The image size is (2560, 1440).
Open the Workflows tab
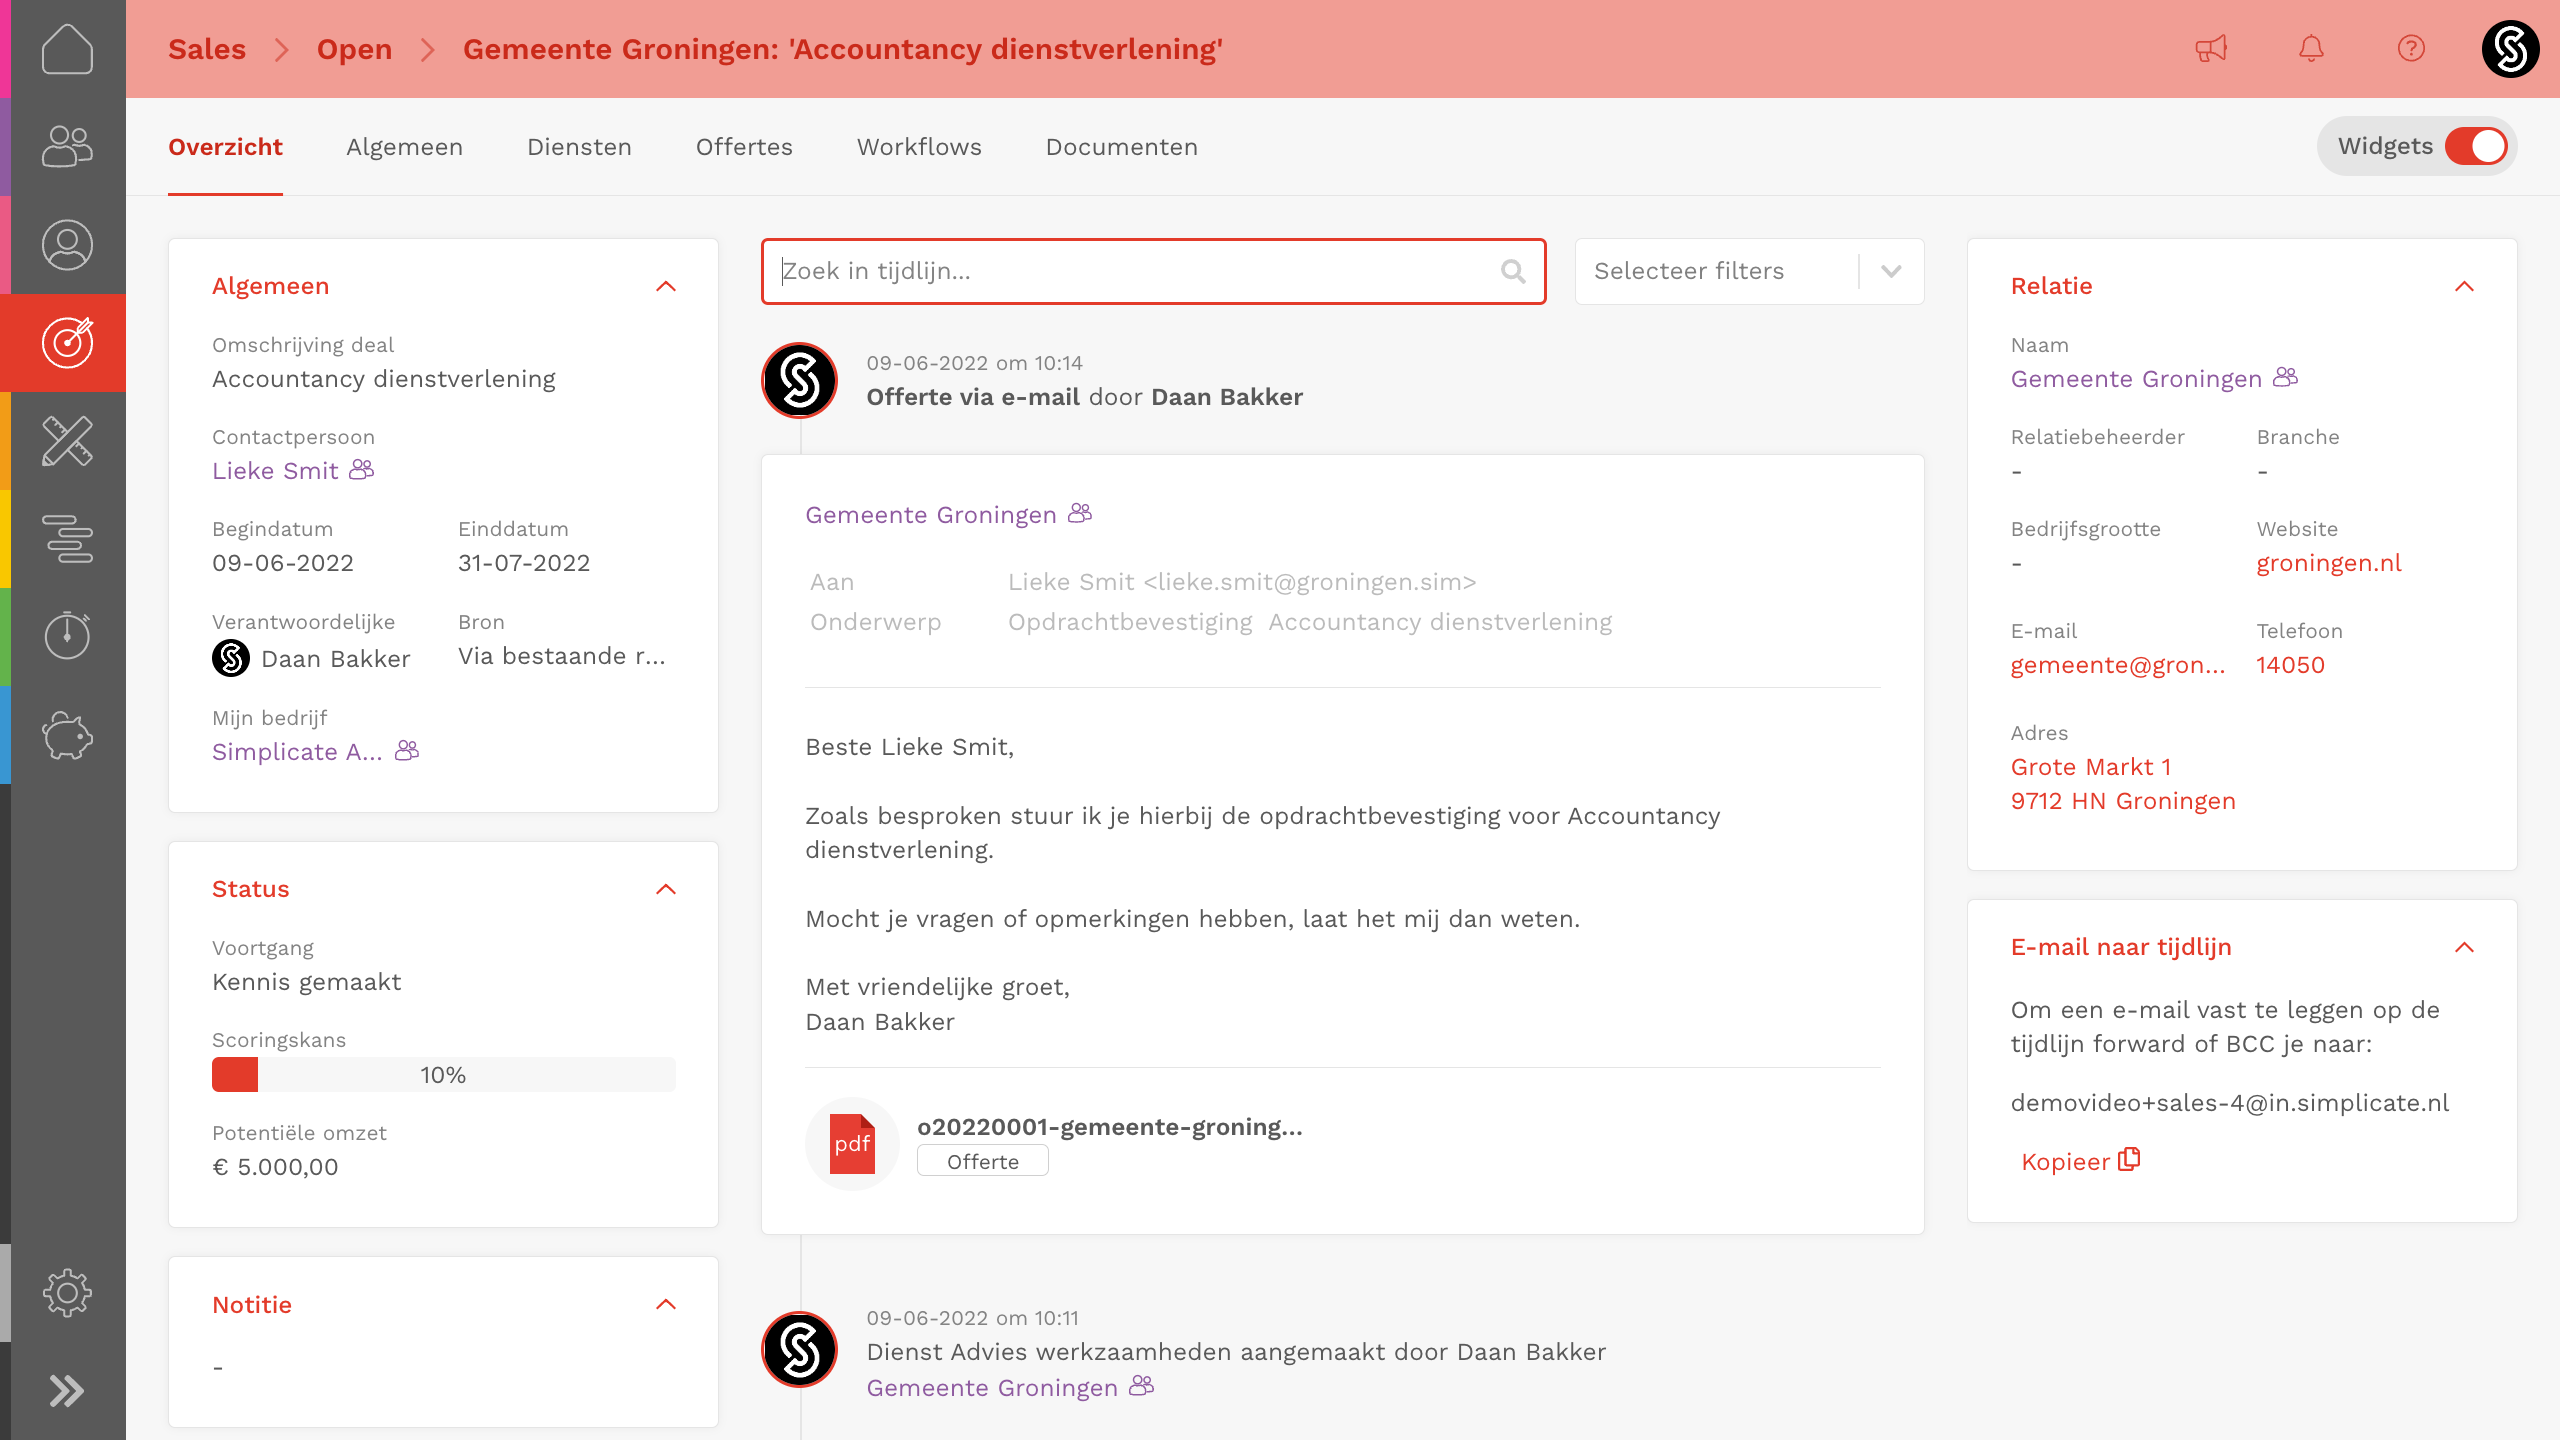(918, 146)
